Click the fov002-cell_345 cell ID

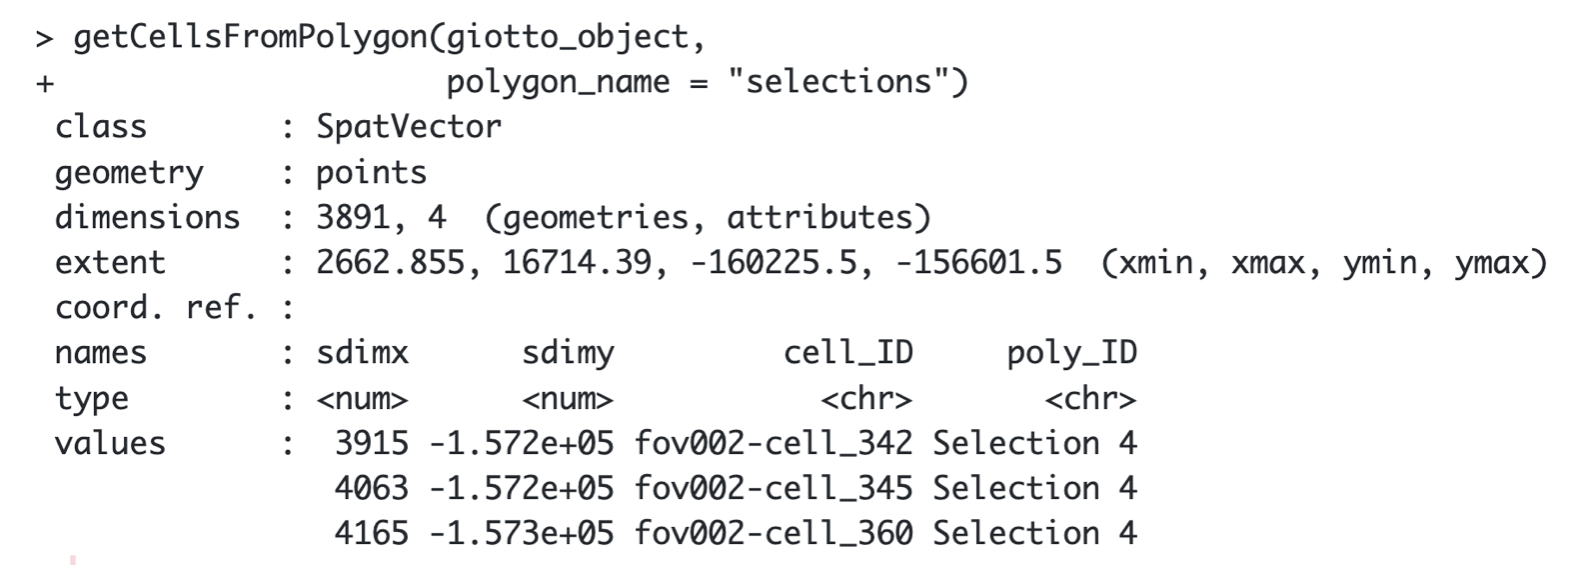click(773, 488)
